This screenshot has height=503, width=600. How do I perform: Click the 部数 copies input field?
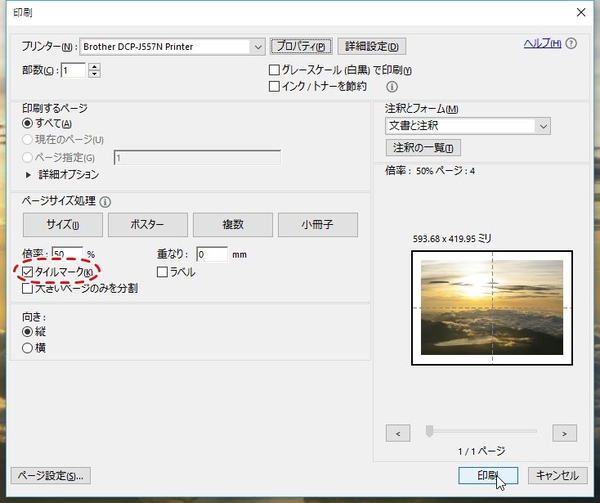73,70
